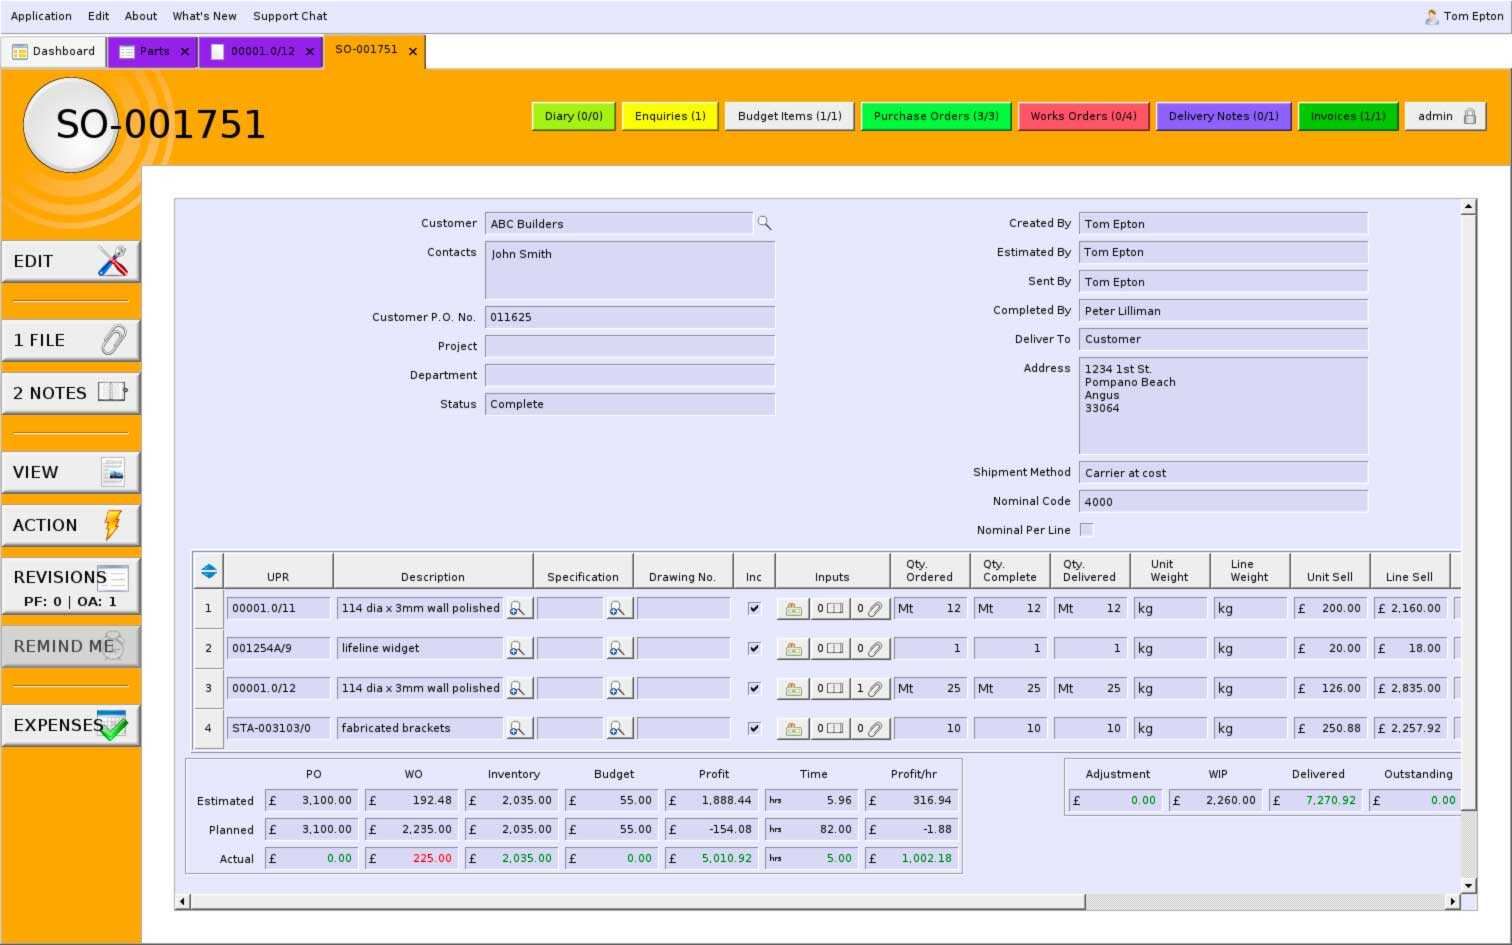Click the inputs icon on row 3

tap(793, 689)
